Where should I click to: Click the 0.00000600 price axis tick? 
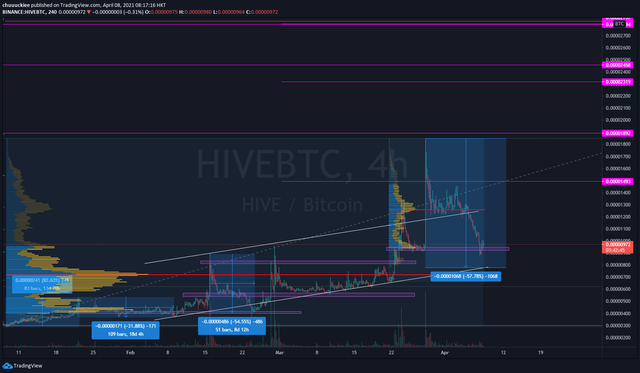pos(618,289)
